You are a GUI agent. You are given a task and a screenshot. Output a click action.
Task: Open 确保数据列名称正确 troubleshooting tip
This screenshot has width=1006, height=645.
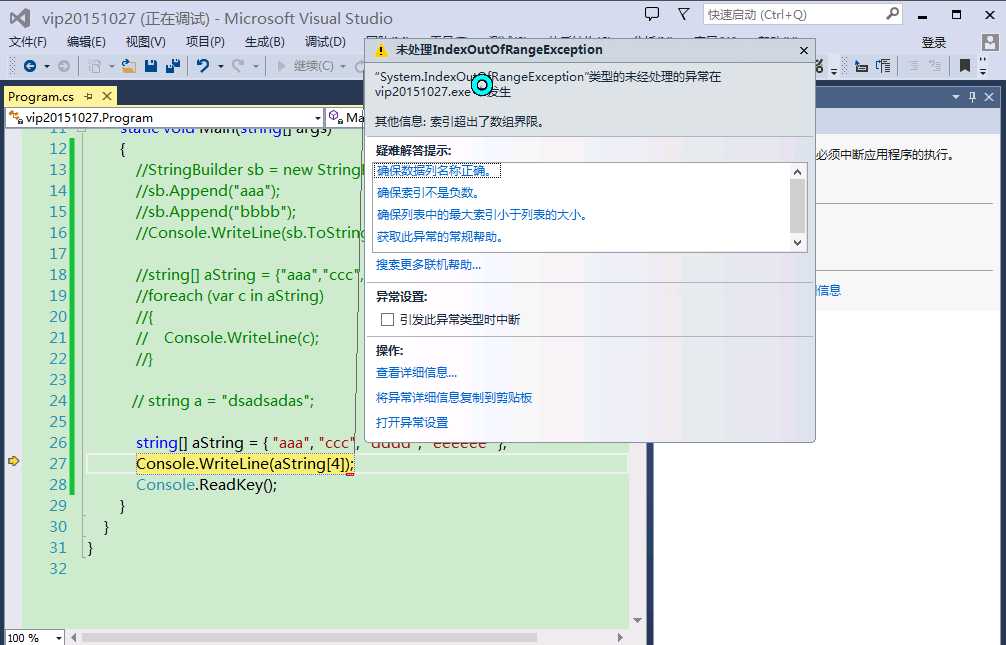(437, 171)
